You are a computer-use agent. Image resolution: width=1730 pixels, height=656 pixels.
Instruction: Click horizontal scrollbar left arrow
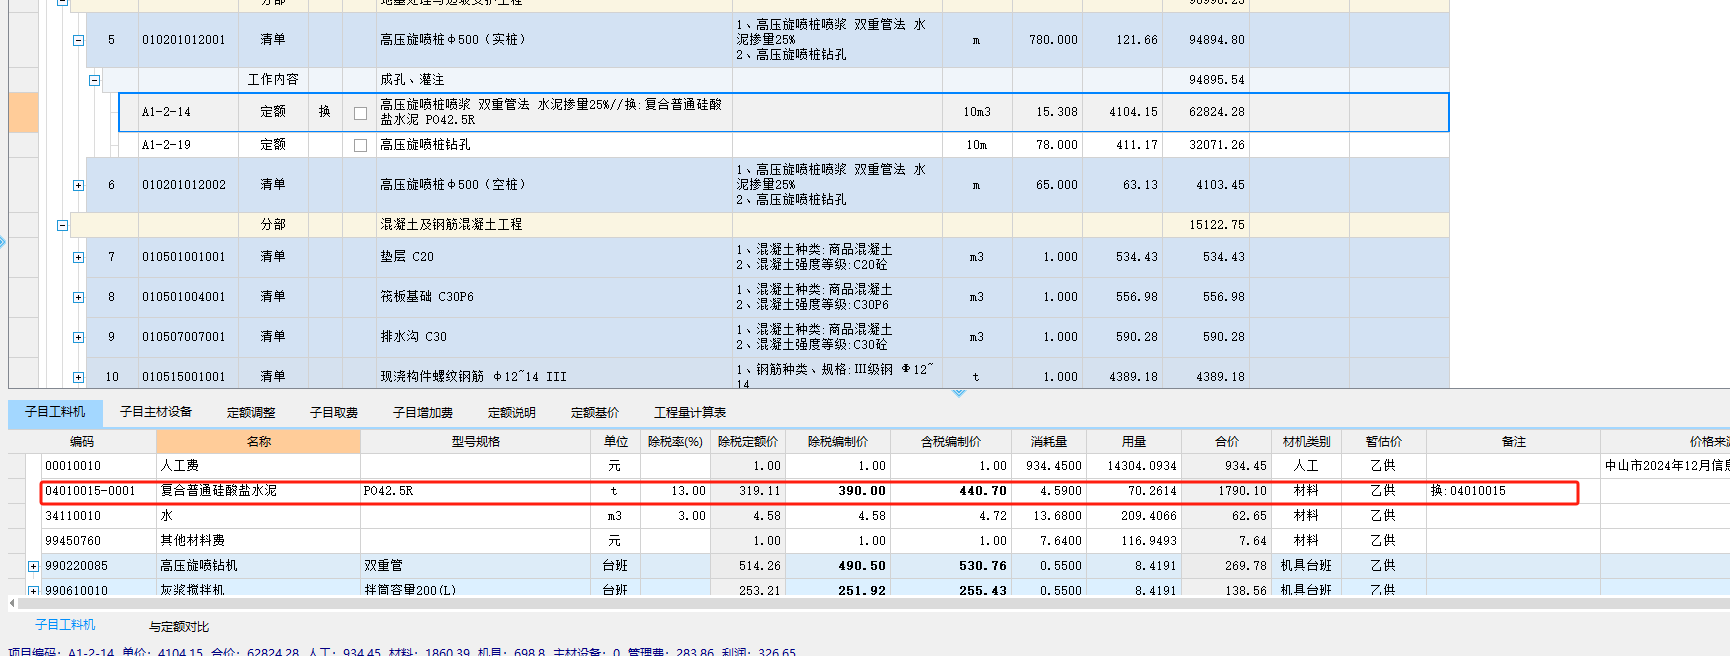tap(12, 603)
